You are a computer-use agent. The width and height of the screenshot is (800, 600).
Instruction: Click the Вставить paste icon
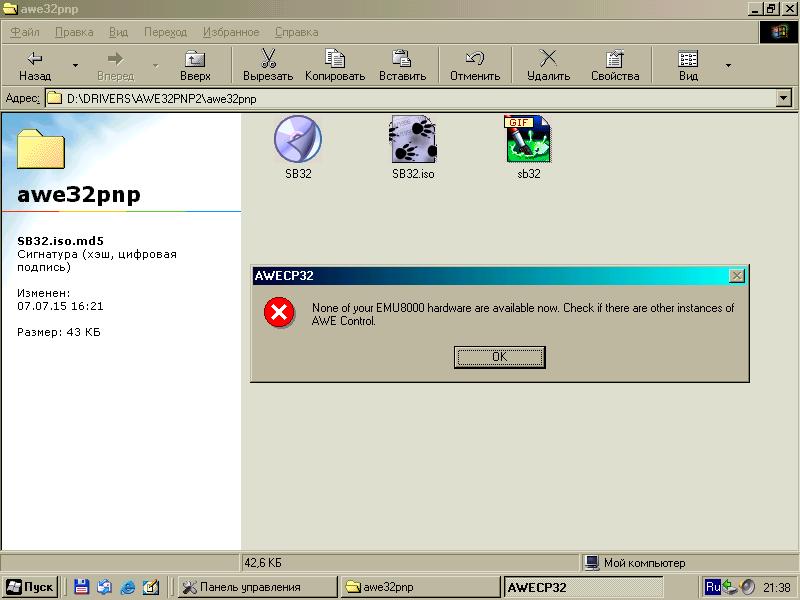[x=402, y=59]
